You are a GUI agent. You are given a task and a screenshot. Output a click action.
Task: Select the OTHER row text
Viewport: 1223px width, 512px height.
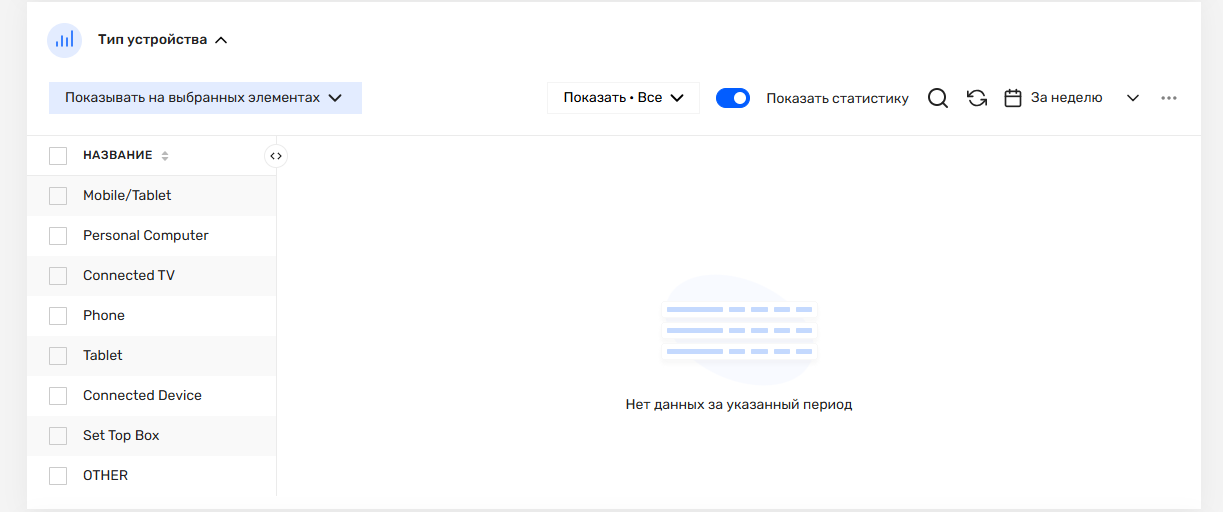coord(105,476)
